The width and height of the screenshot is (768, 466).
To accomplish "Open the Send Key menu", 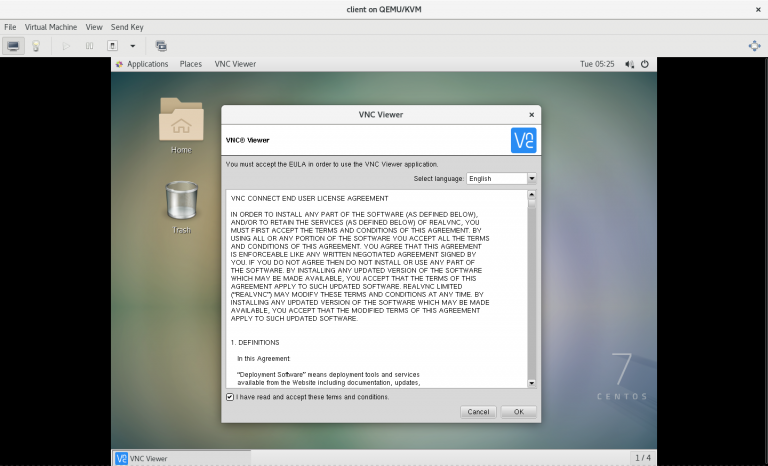I will click(x=127, y=27).
